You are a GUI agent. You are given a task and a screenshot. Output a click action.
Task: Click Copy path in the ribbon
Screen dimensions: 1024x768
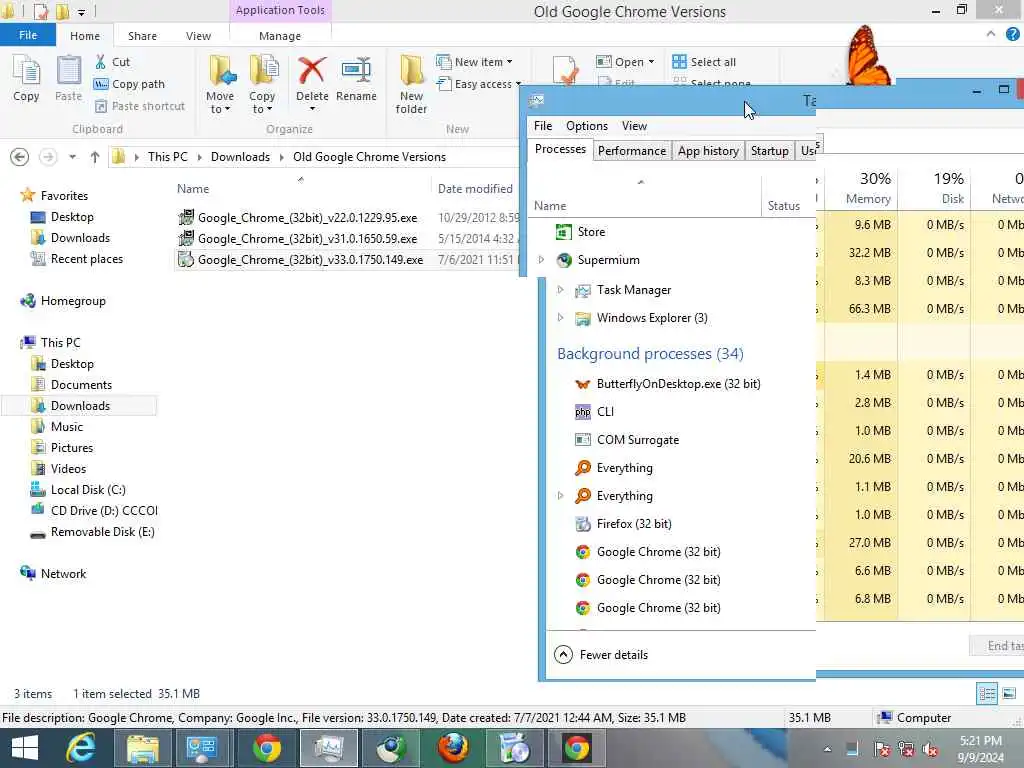pyautogui.click(x=129, y=84)
